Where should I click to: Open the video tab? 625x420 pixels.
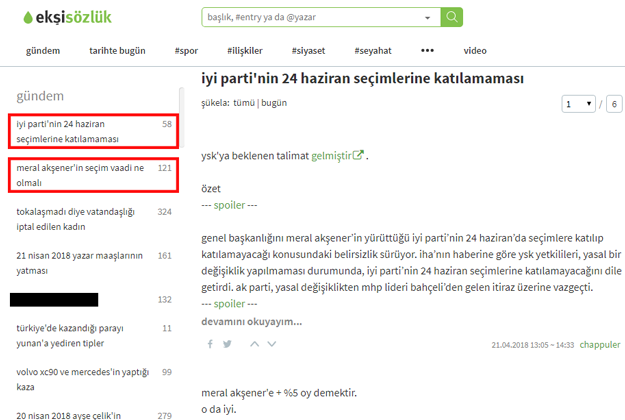coord(475,50)
